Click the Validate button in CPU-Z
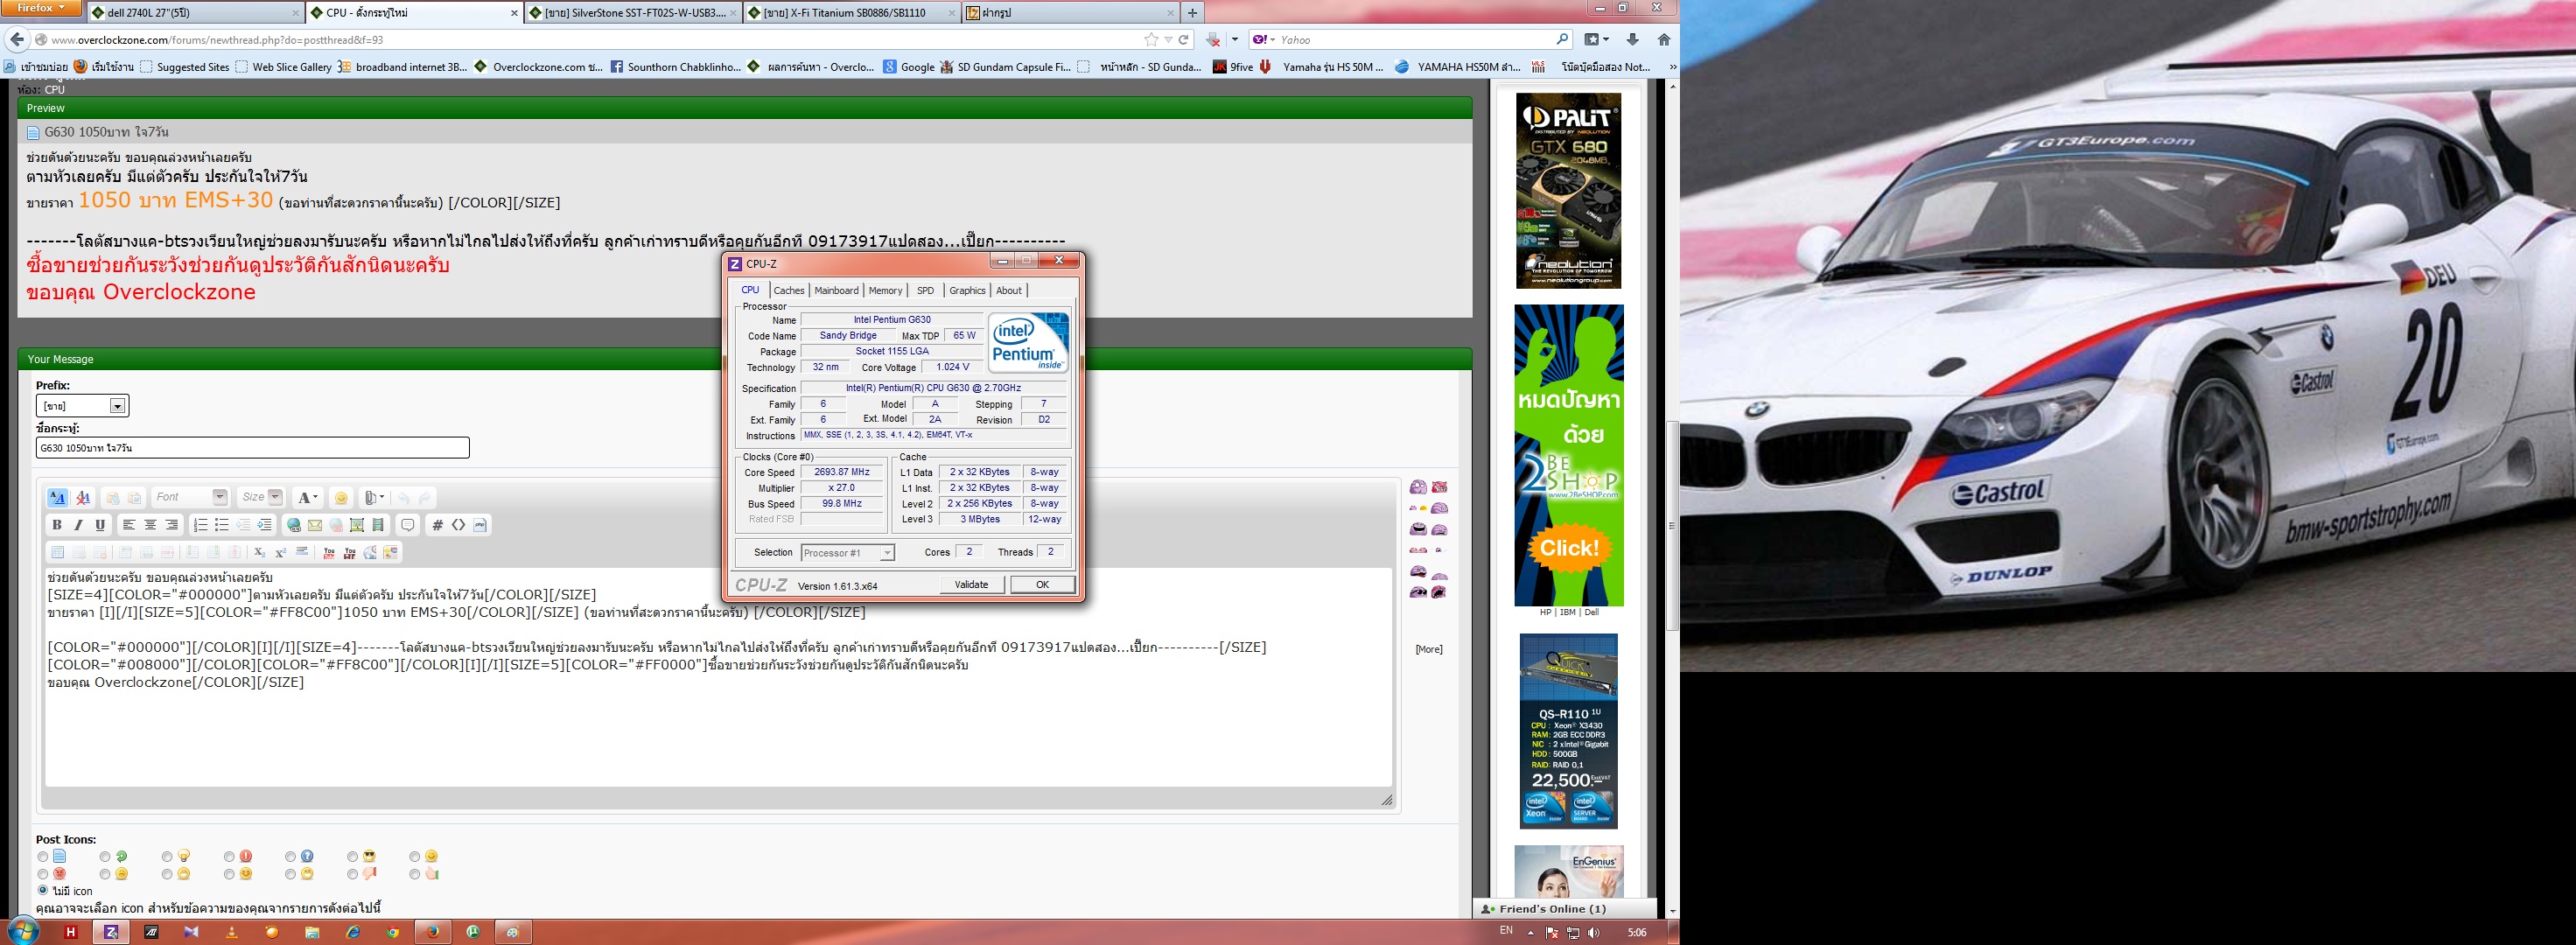Image resolution: width=2576 pixels, height=945 pixels. pyautogui.click(x=971, y=585)
